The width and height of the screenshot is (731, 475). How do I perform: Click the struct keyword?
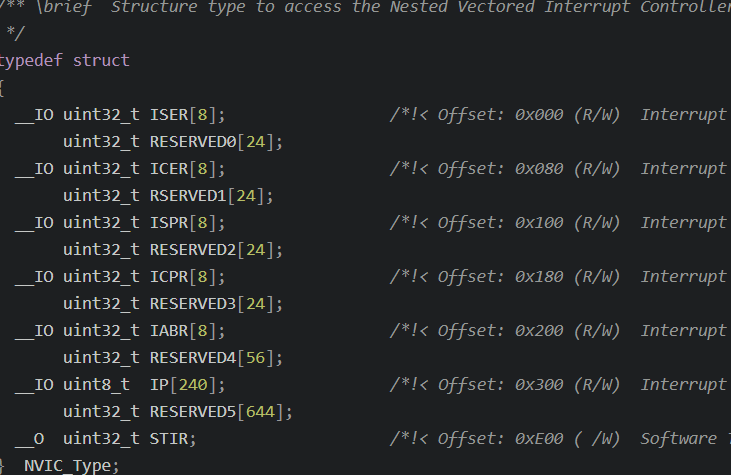pyautogui.click(x=101, y=61)
